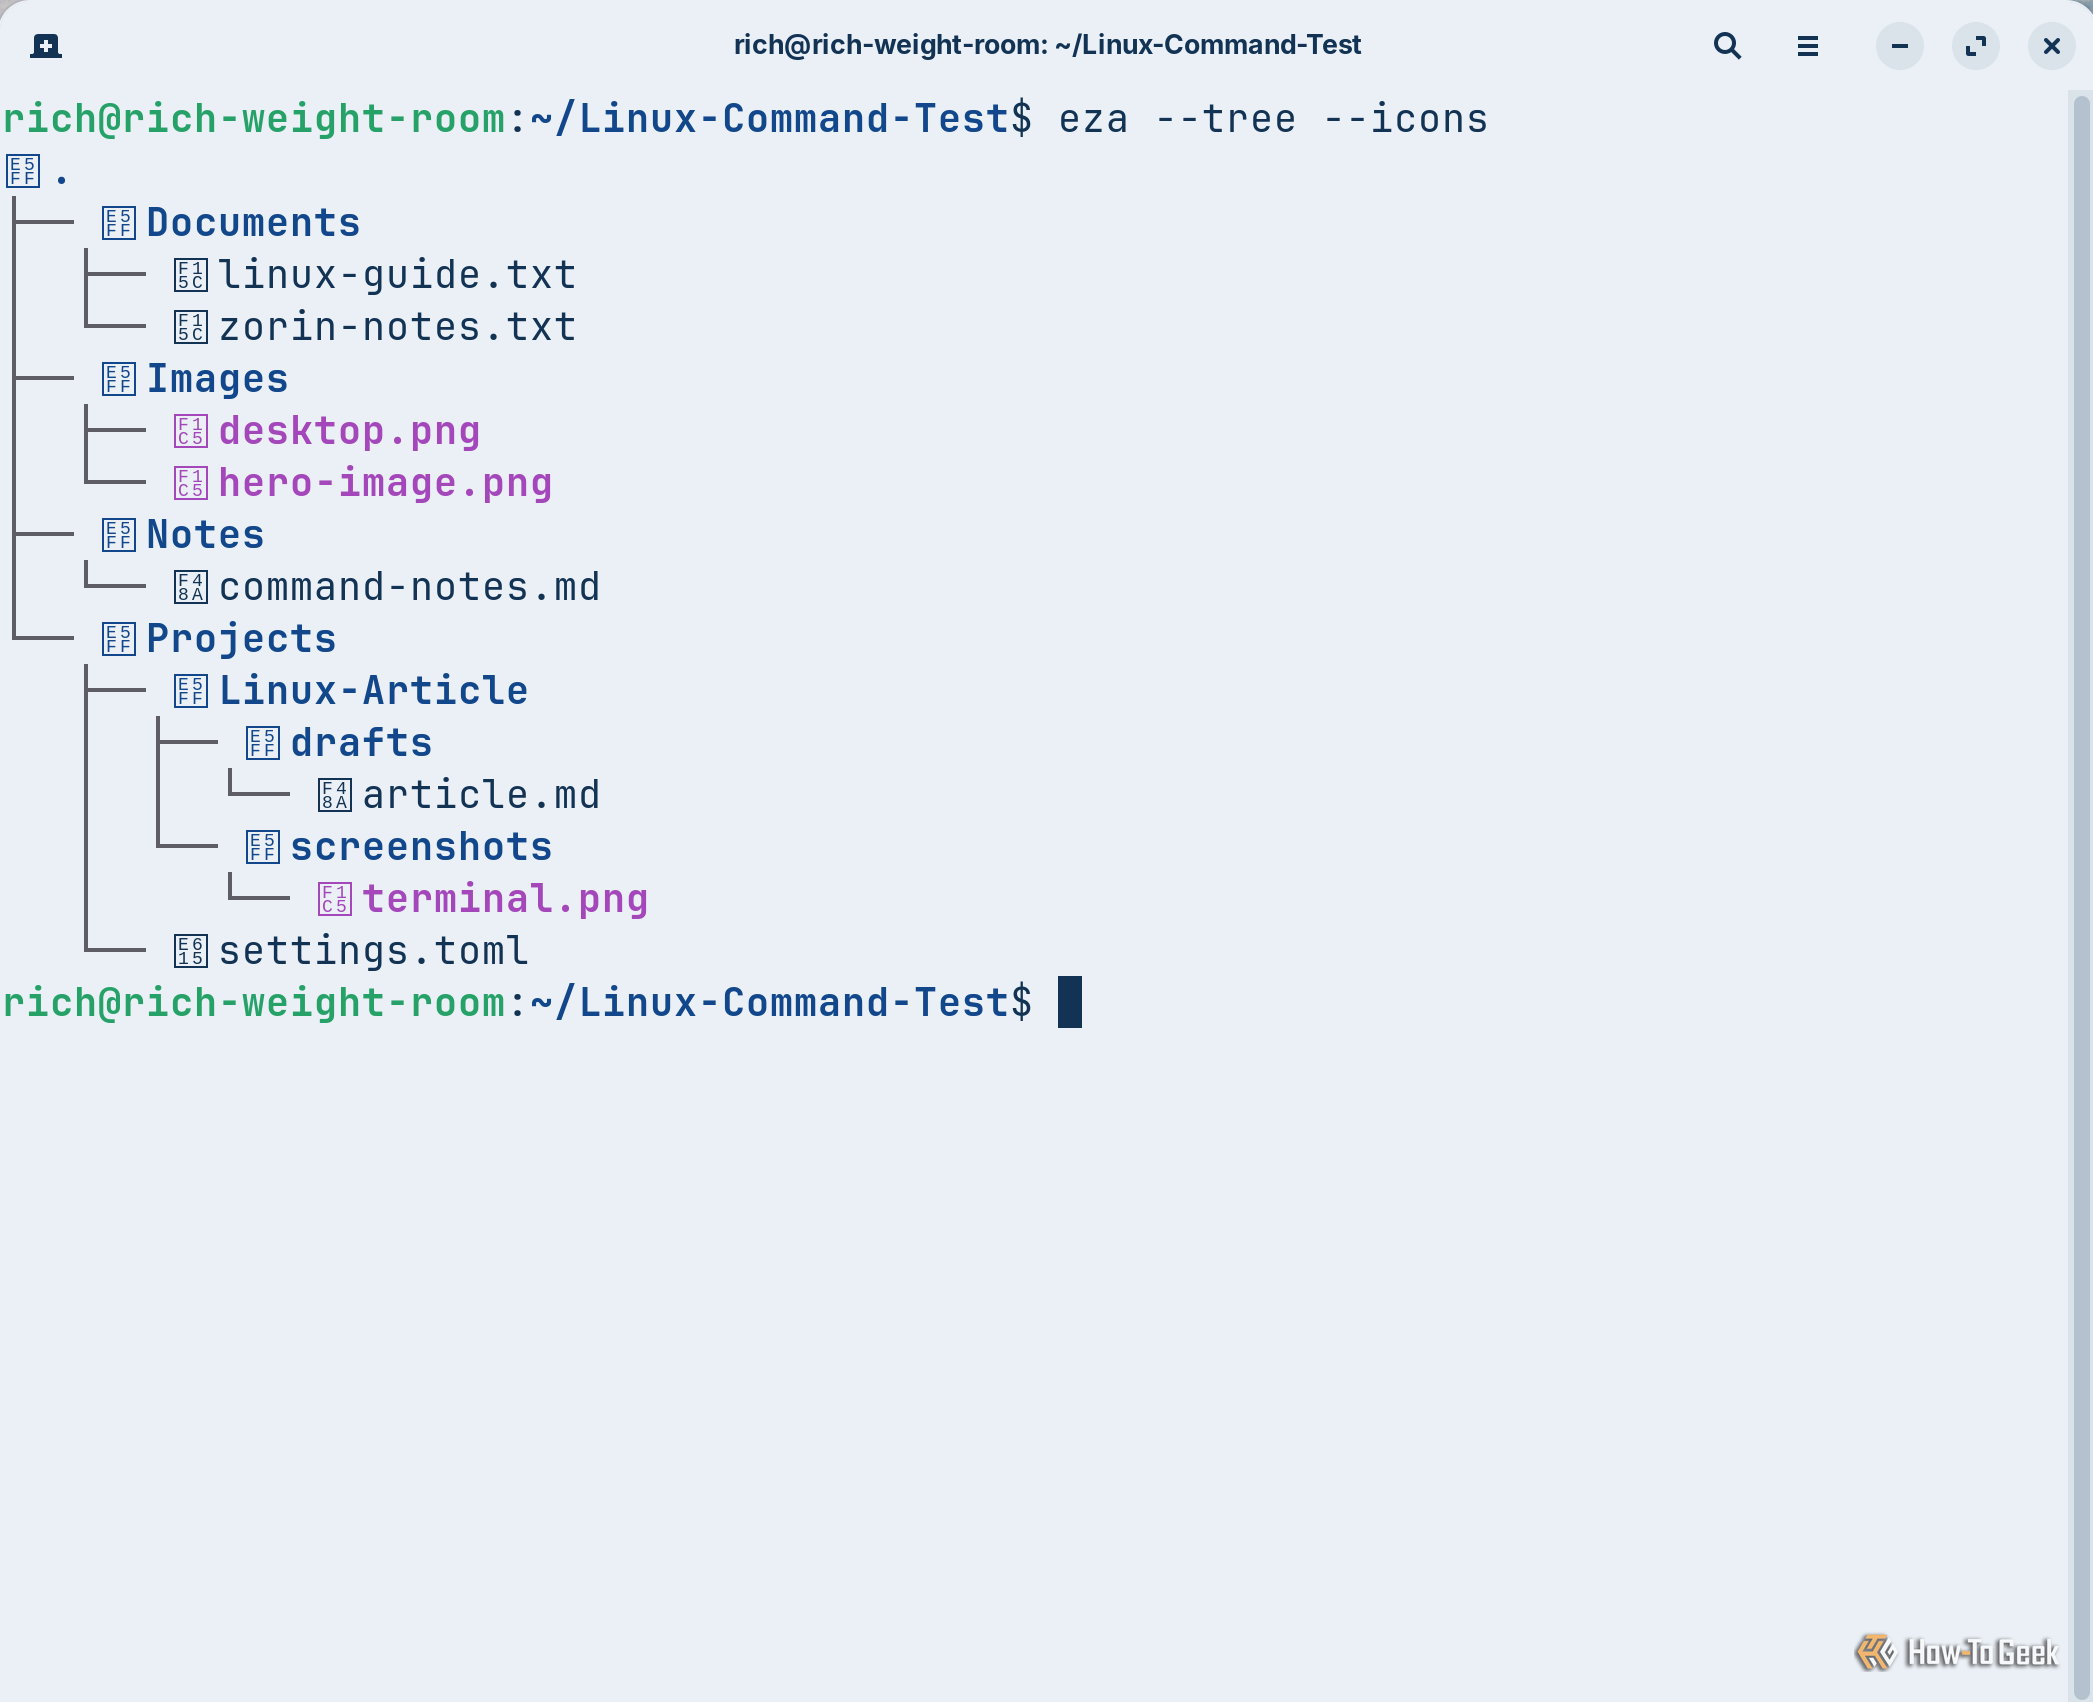Click the eza --tree --icons command text

click(1273, 119)
